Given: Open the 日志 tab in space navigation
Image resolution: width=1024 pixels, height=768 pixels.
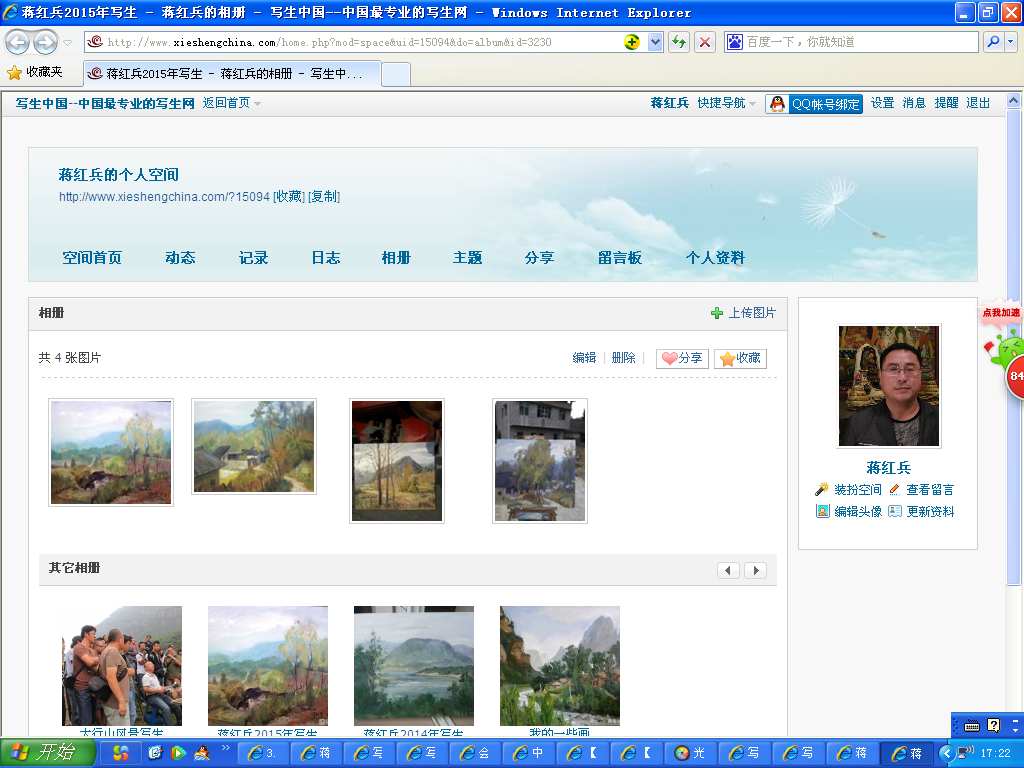Looking at the screenshot, I should [325, 258].
